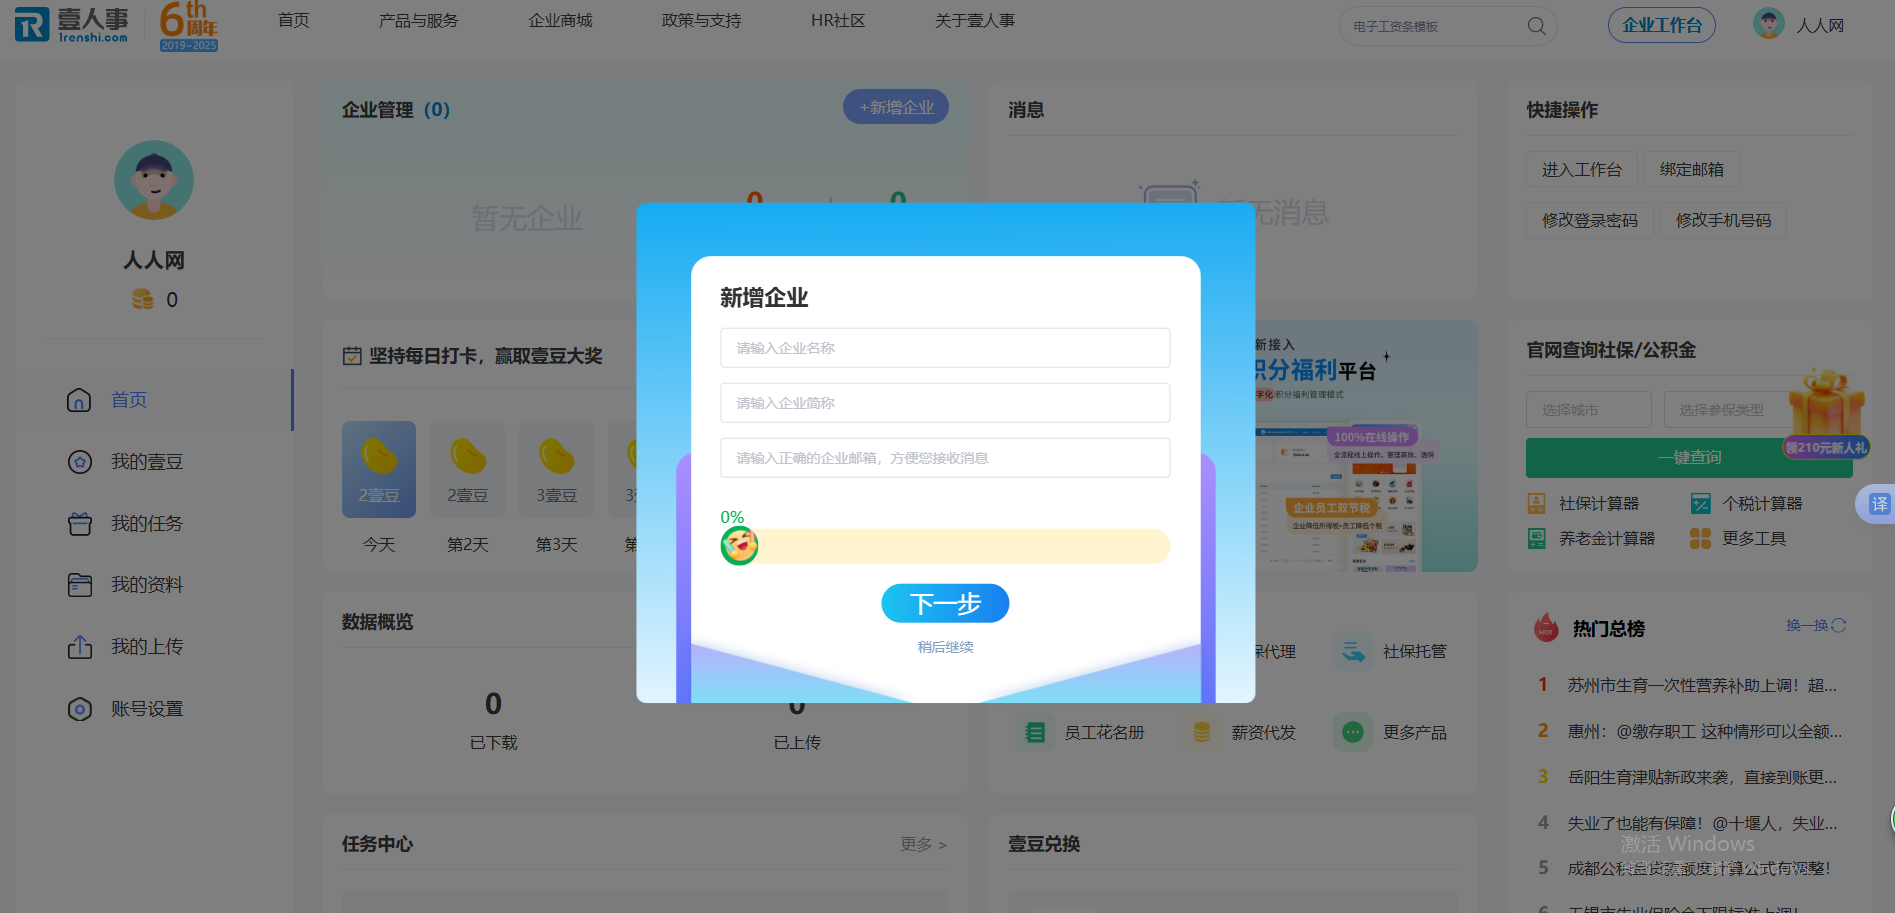Open the user avatar in header
Image resolution: width=1895 pixels, height=913 pixels.
pos(1768,24)
